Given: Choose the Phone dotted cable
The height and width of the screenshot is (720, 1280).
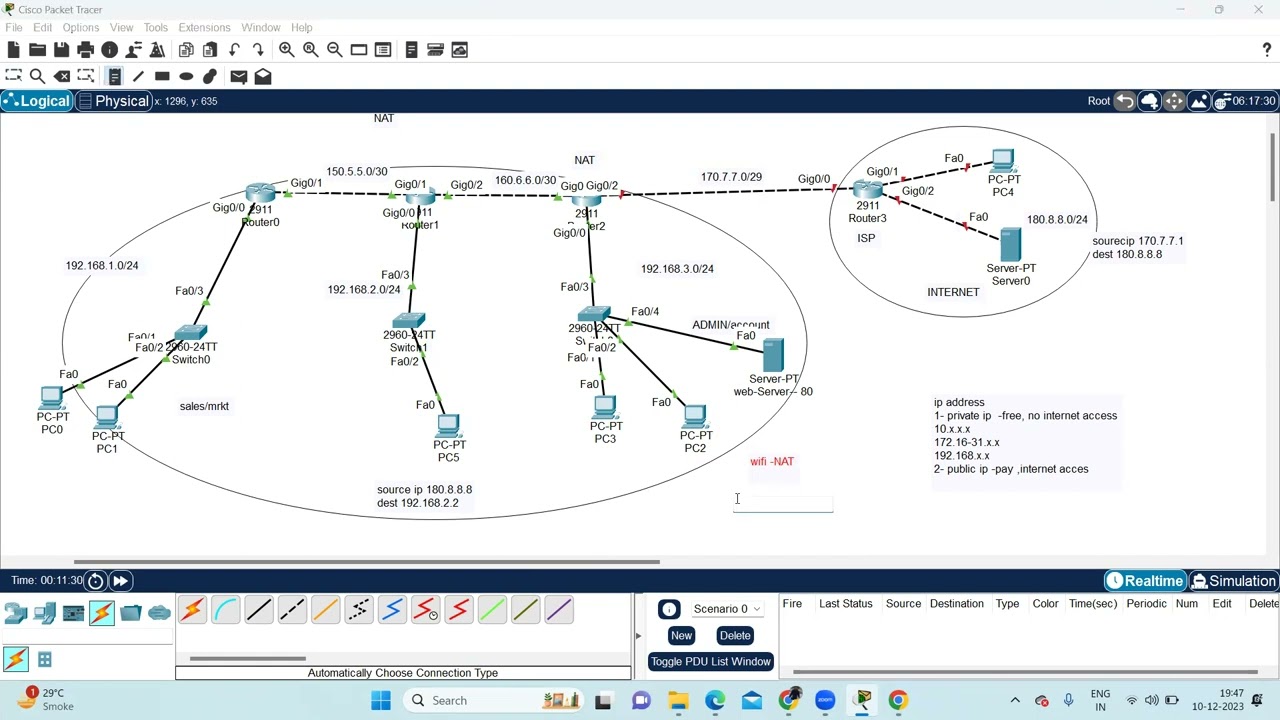Looking at the screenshot, I should [358, 609].
